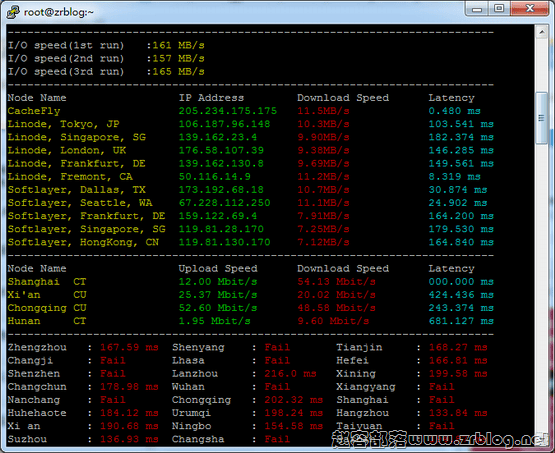Click the Chongqing CU row name
The height and width of the screenshot is (453, 555).
click(x=47, y=308)
